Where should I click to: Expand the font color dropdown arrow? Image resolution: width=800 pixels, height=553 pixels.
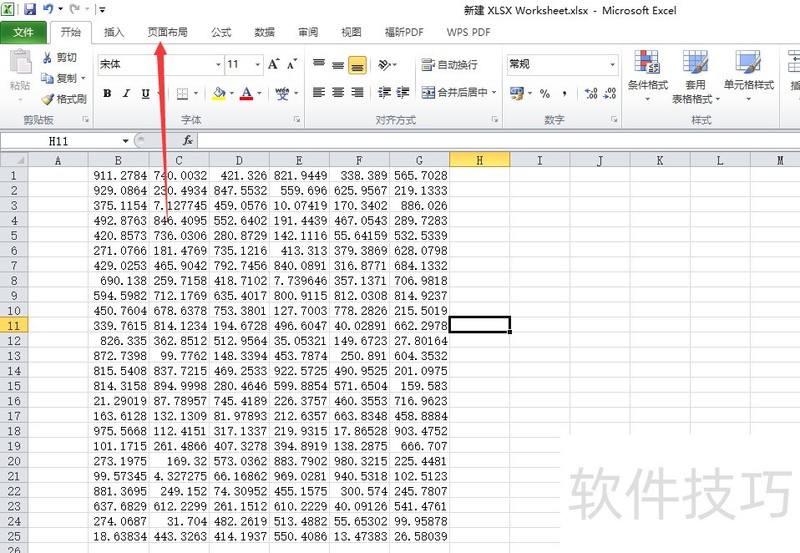[x=259, y=93]
